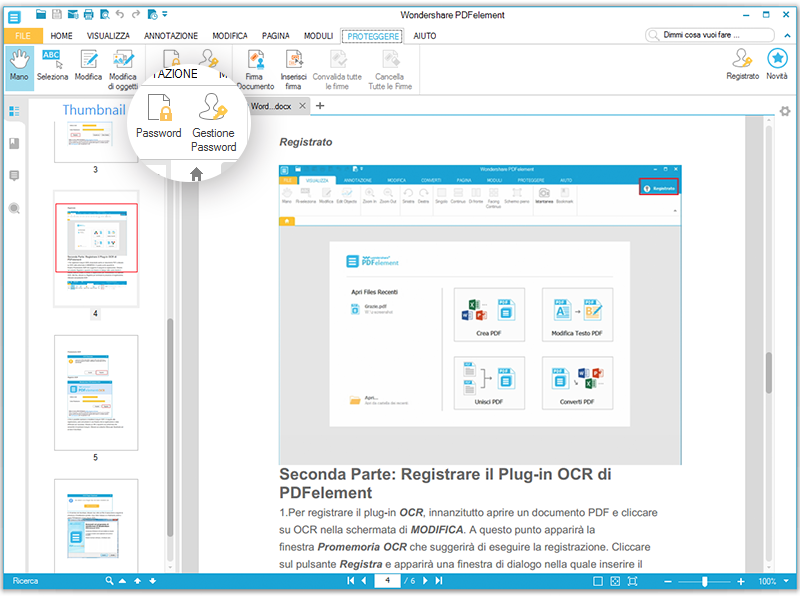Screen dimensions: 800x600
Task: Click the Inserisci firma icon
Action: point(294,70)
